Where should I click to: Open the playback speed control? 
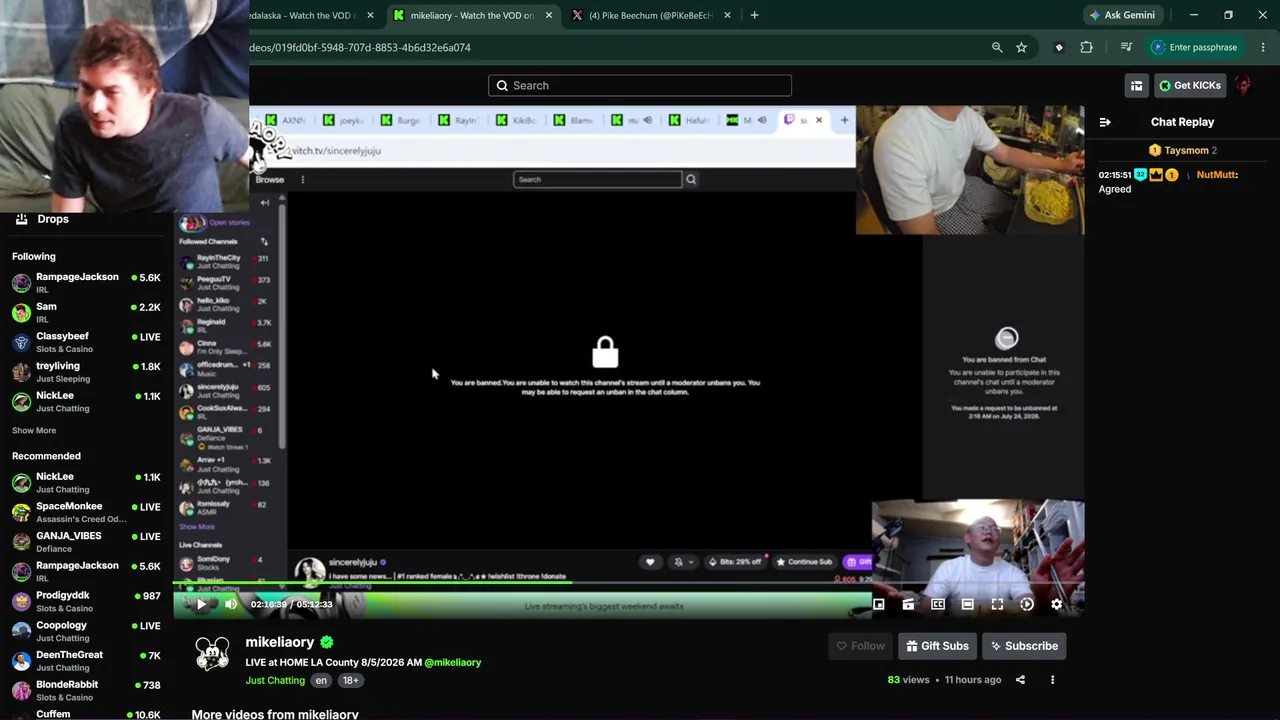coord(1027,604)
